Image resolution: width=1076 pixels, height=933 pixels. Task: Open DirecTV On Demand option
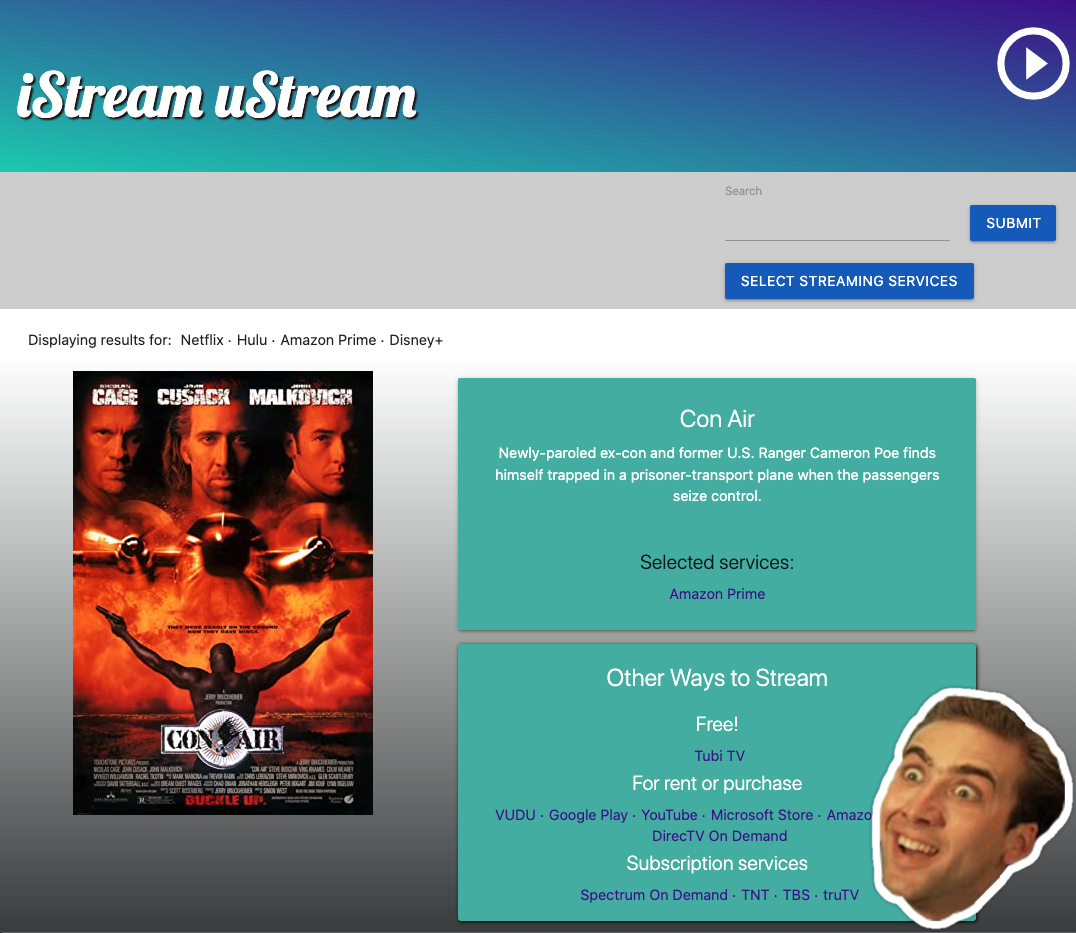(x=719, y=835)
